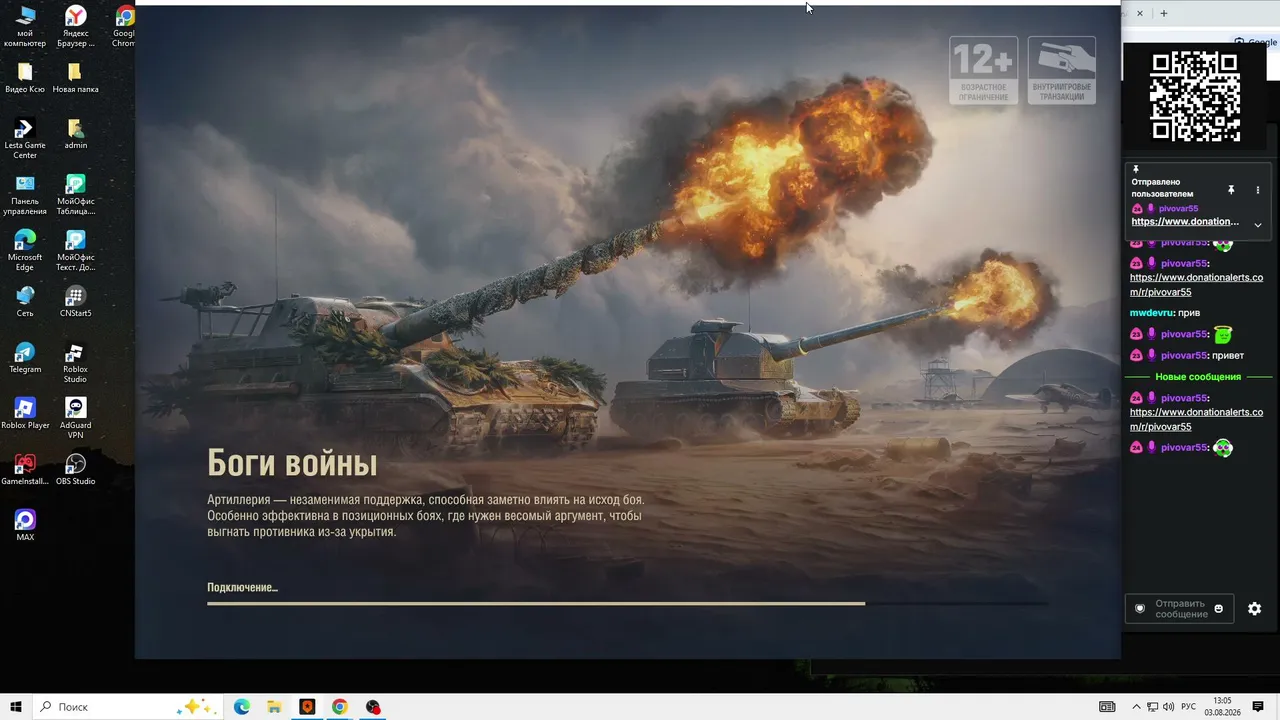The image size is (1280, 720).
Task: Open the Яндекс Браузер desktop shortcut
Action: point(75,27)
